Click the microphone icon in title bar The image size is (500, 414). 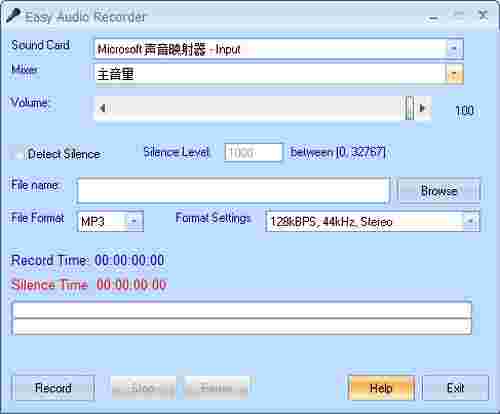click(x=13, y=16)
